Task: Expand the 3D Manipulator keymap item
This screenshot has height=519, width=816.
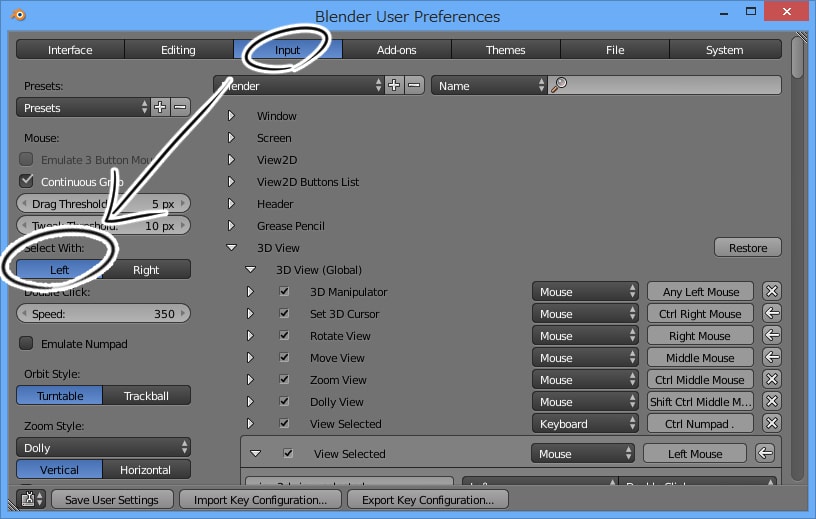Action: point(250,292)
